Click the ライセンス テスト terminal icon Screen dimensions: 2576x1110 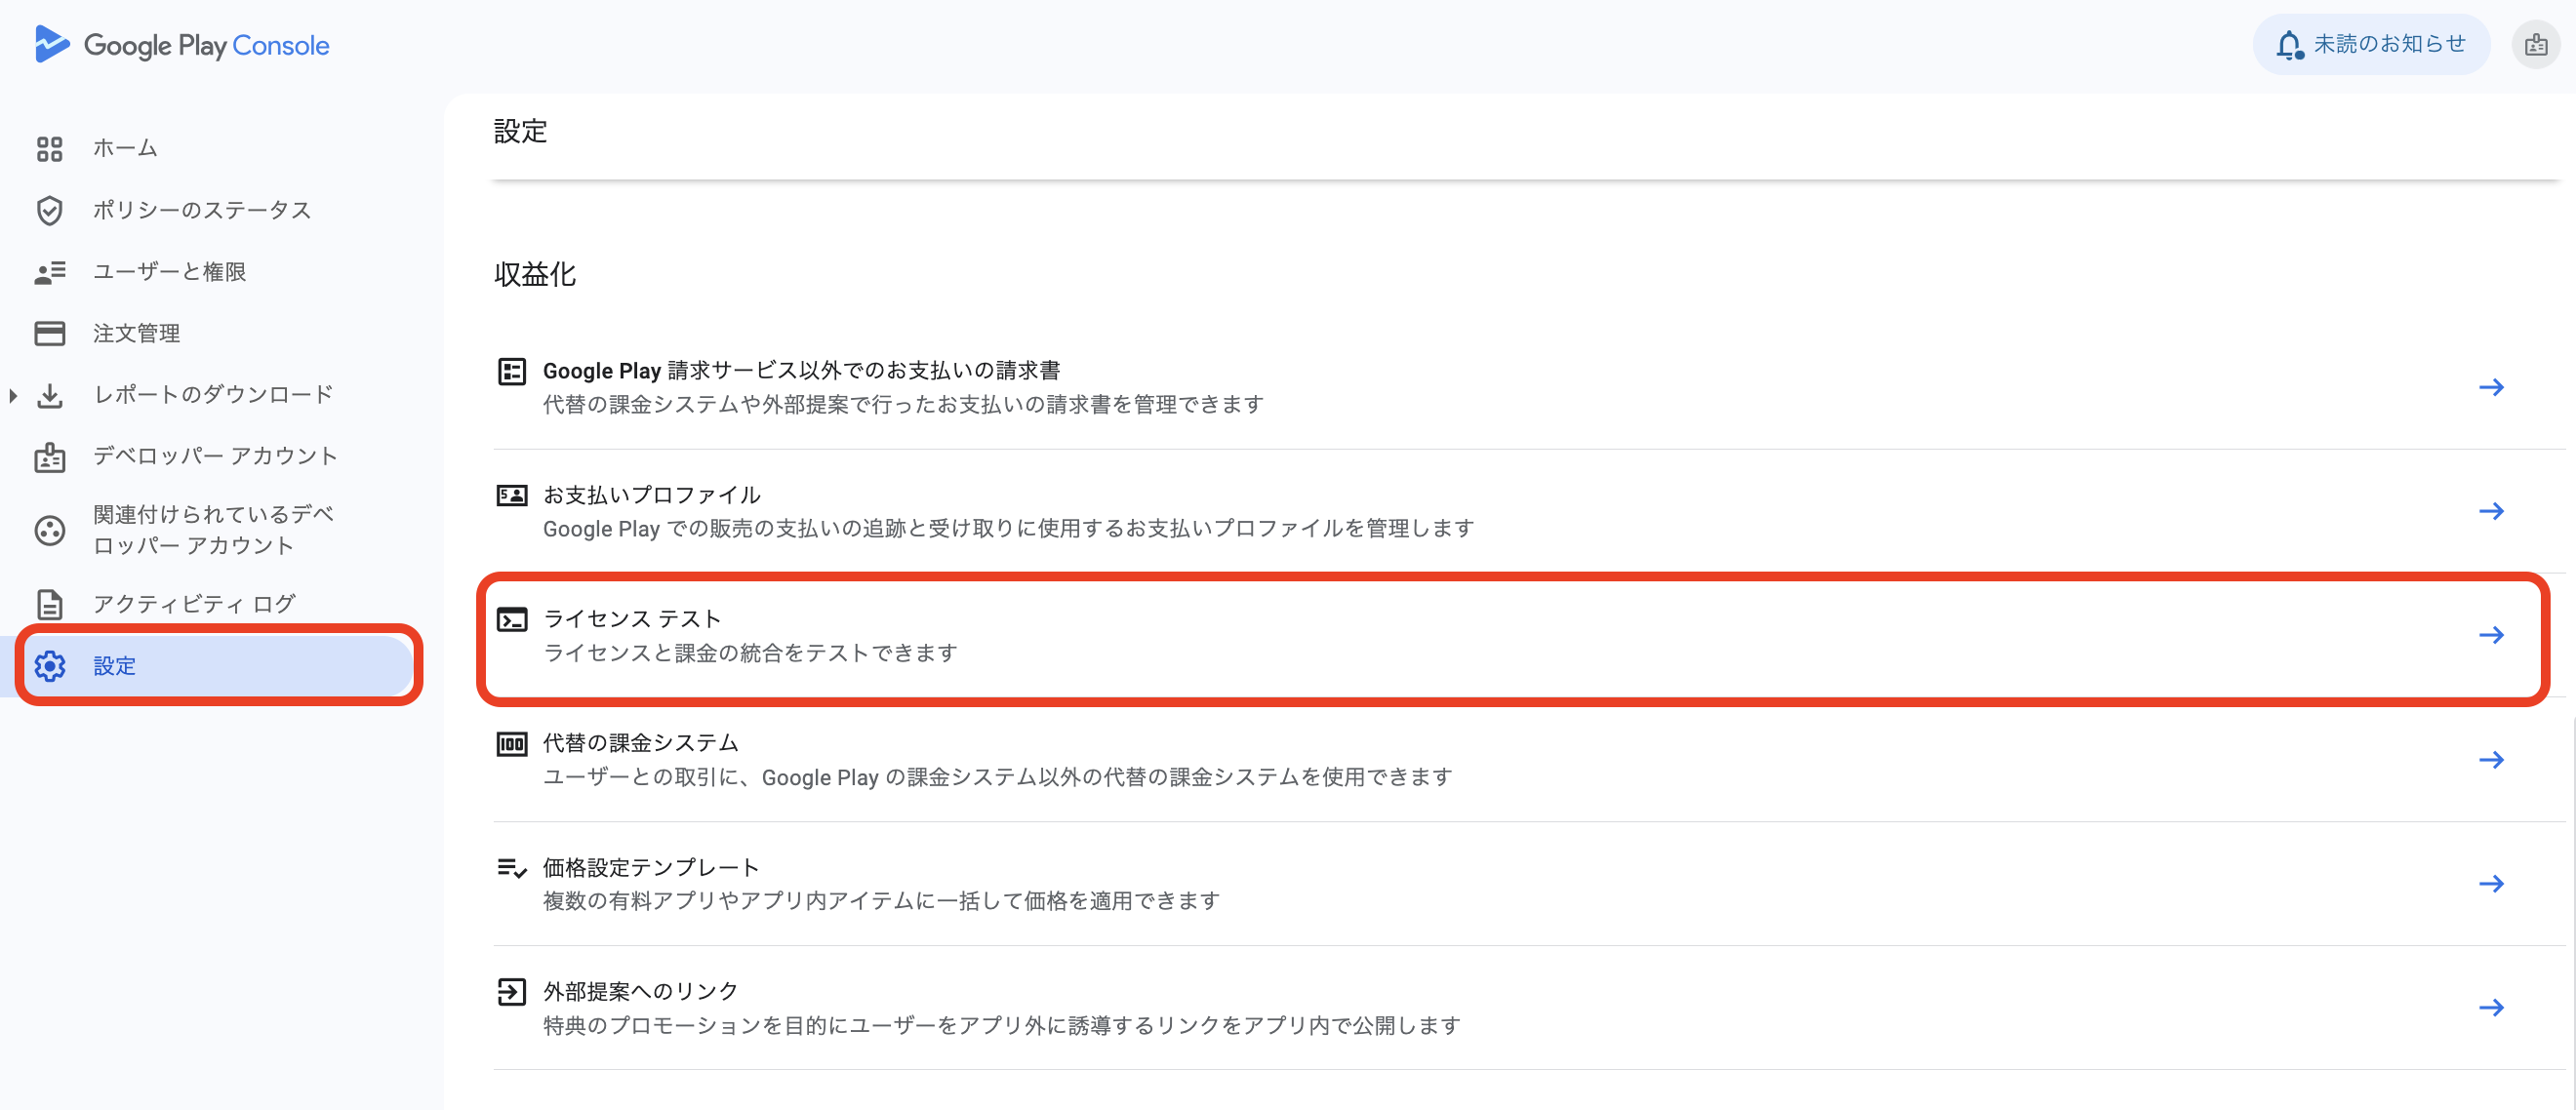(x=512, y=620)
